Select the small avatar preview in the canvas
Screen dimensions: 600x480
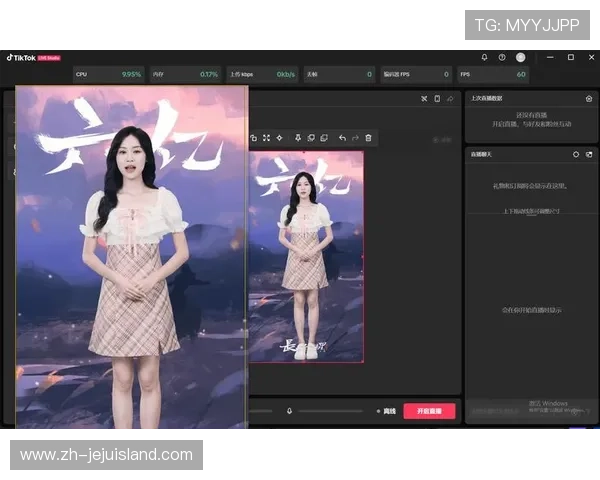coord(306,257)
